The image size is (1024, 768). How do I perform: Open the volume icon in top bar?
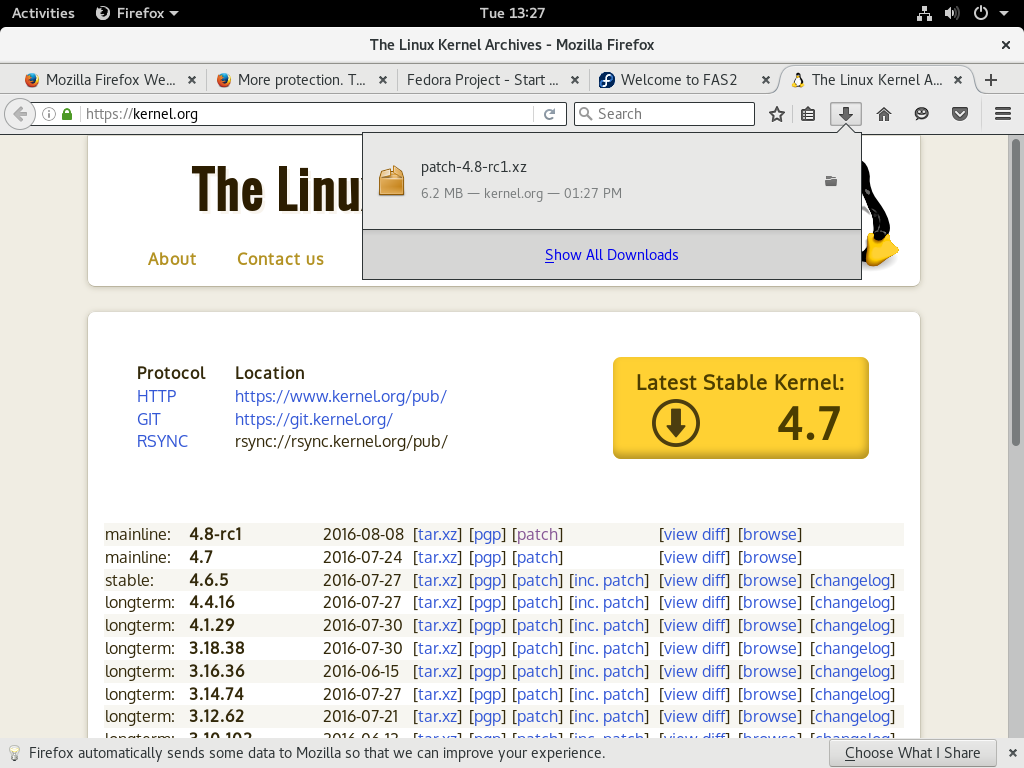[x=952, y=13]
